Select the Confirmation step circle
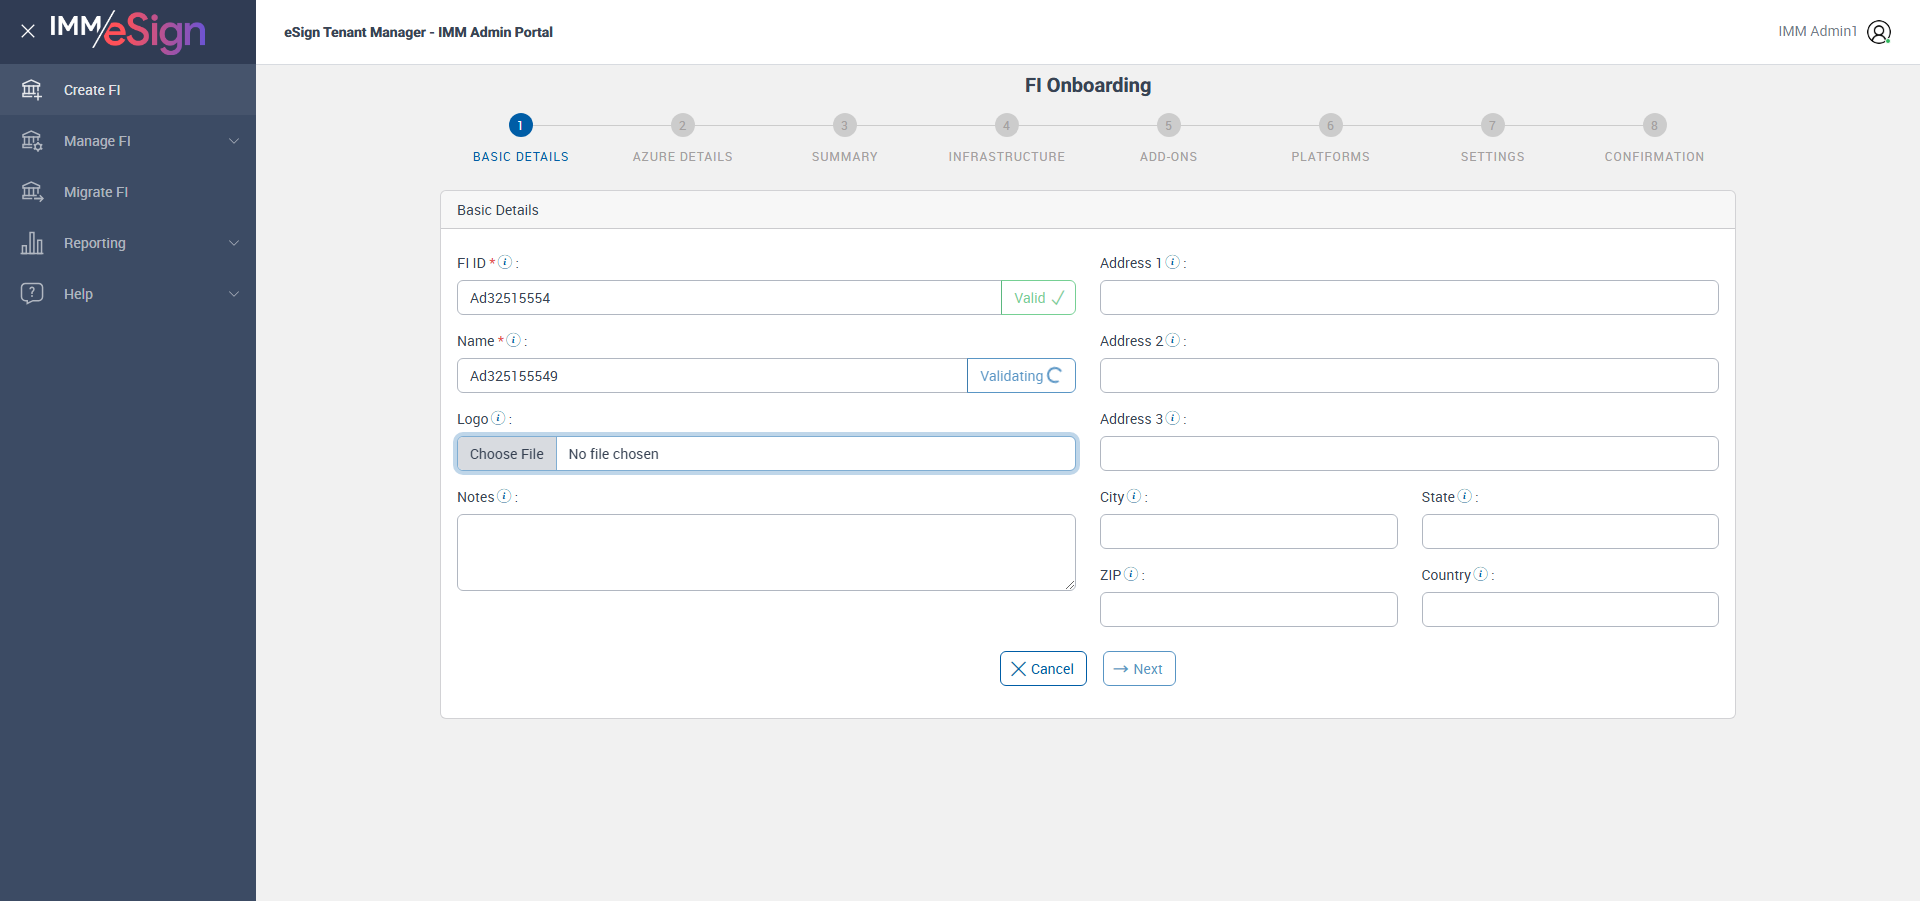Viewport: 1920px width, 901px height. point(1654,125)
